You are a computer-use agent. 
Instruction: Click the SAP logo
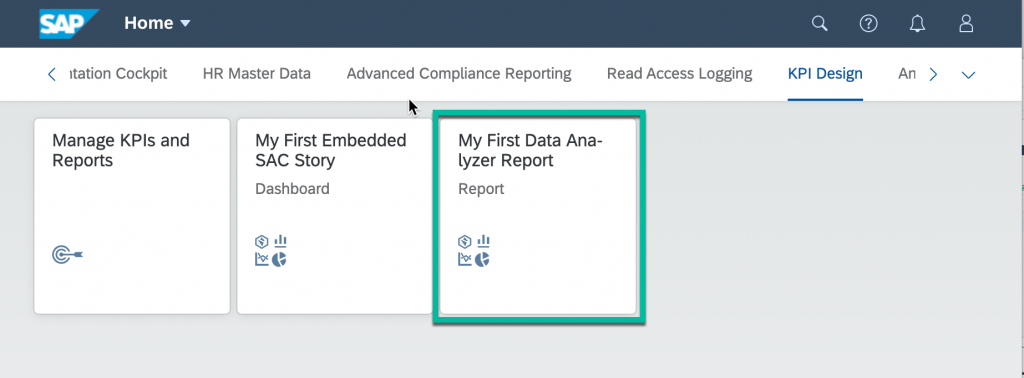pos(68,24)
